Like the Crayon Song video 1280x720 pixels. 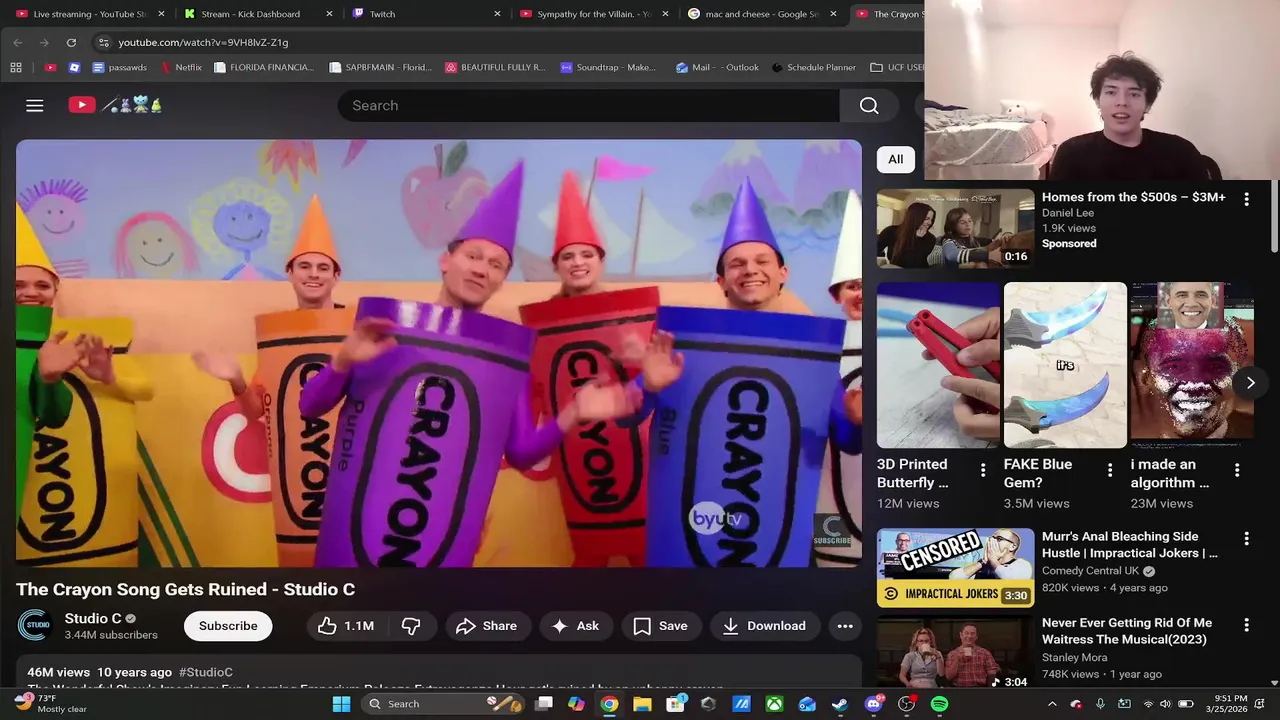click(345, 626)
